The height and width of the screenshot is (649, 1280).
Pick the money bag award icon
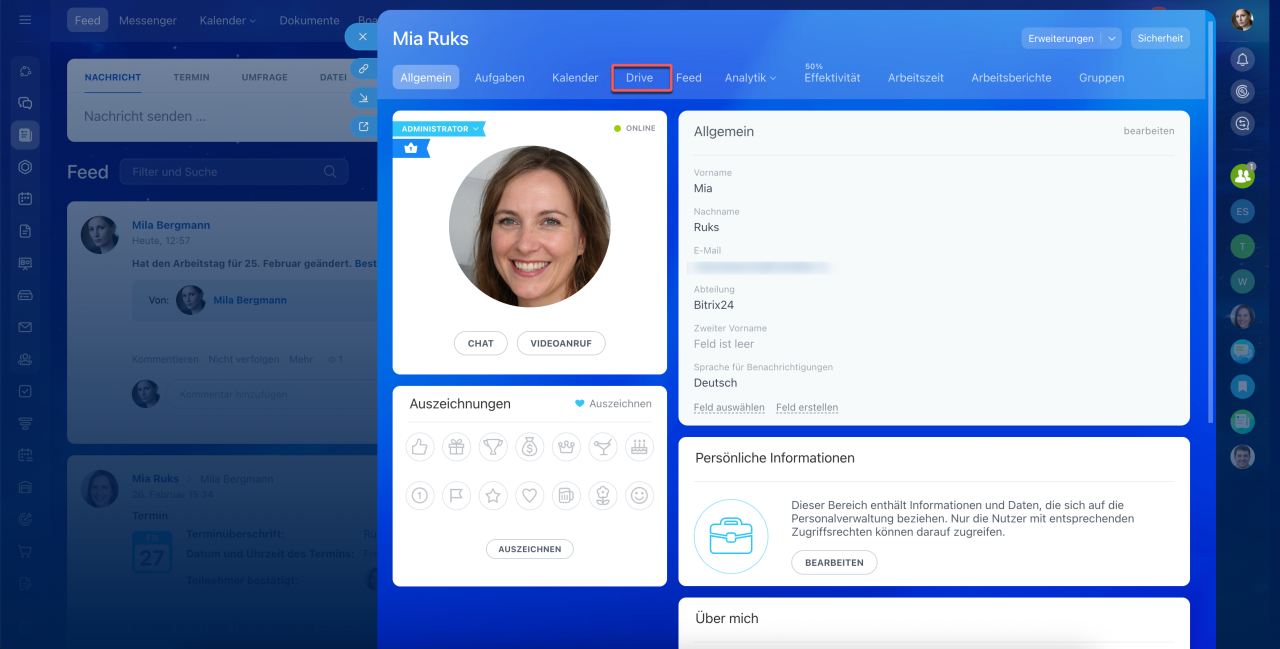point(530,448)
